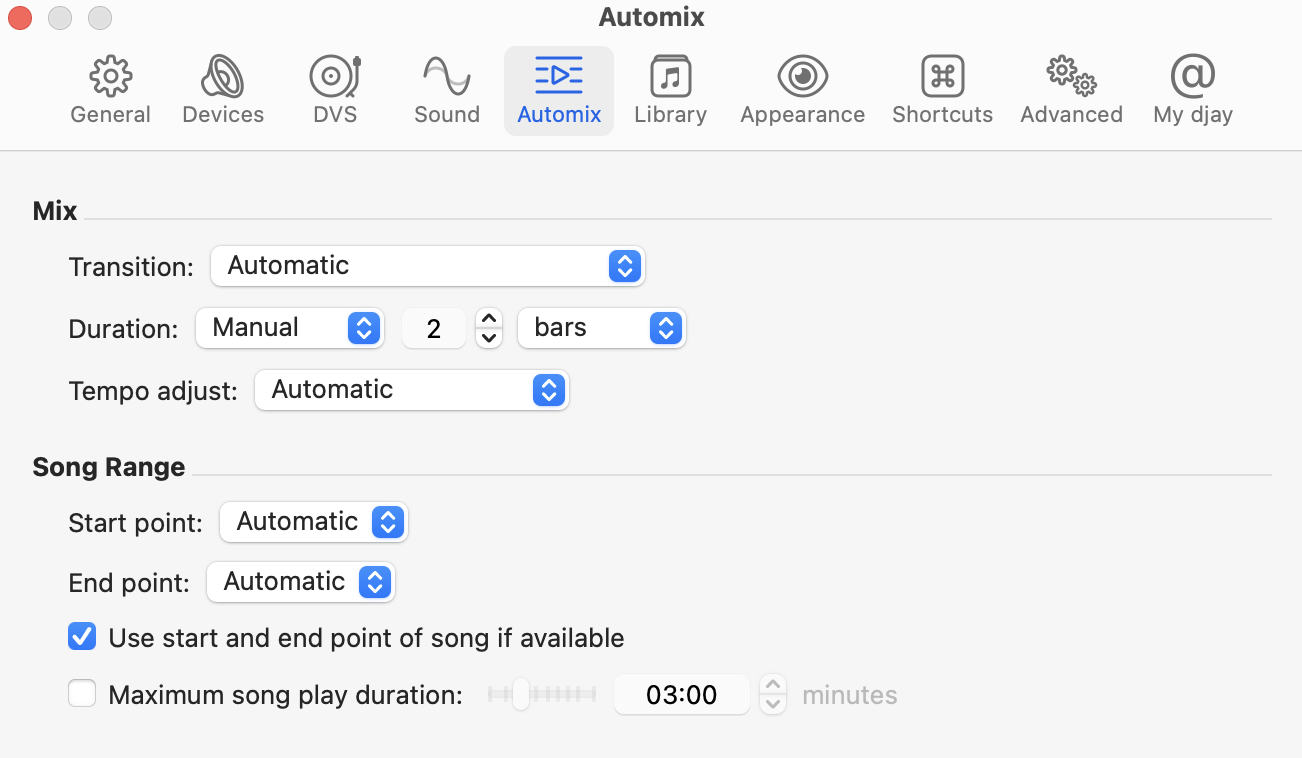Open the My djay account pane
Screen dimensions: 1302x758
1192,88
